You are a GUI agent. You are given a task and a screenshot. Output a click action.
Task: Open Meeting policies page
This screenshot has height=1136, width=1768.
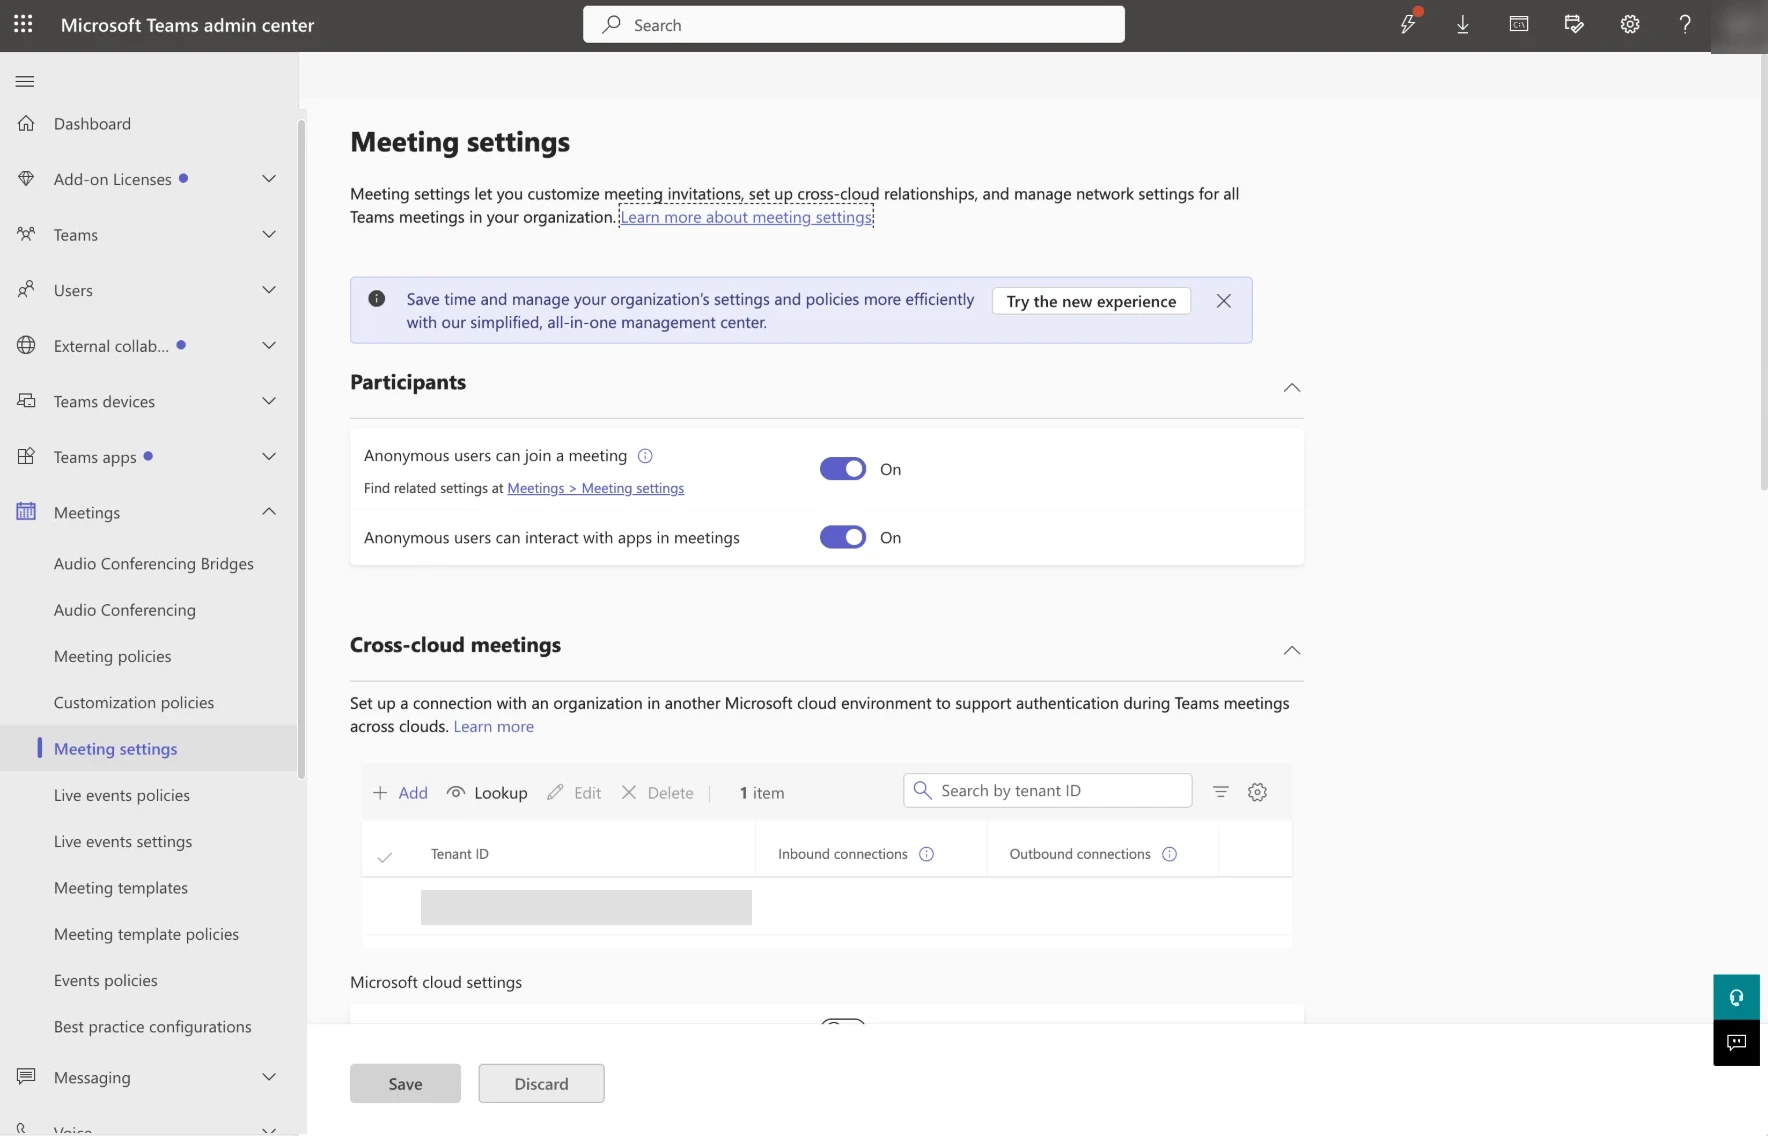[113, 656]
